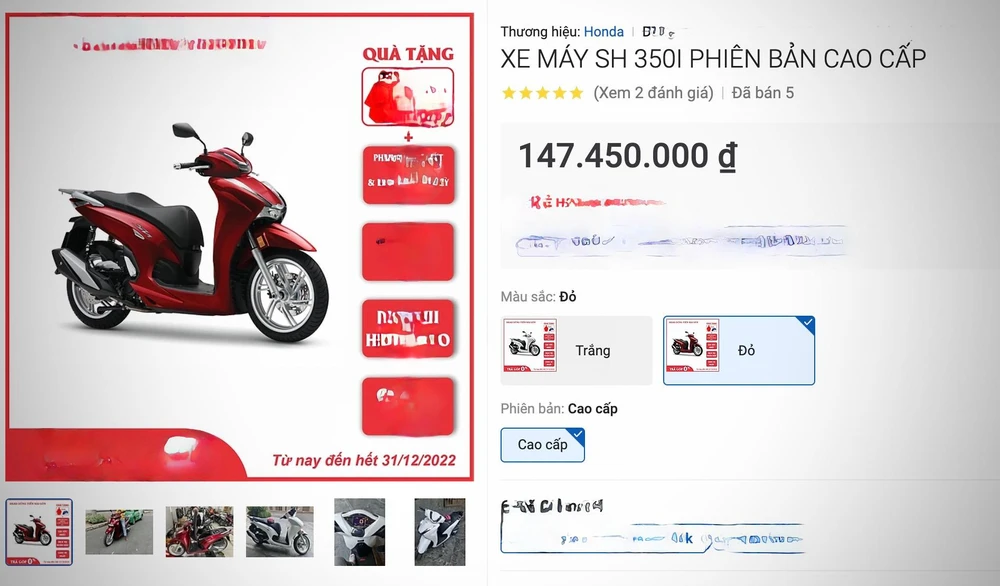This screenshot has height=586, width=1000.
Task: Click the five-star rating icons
Action: [543, 93]
